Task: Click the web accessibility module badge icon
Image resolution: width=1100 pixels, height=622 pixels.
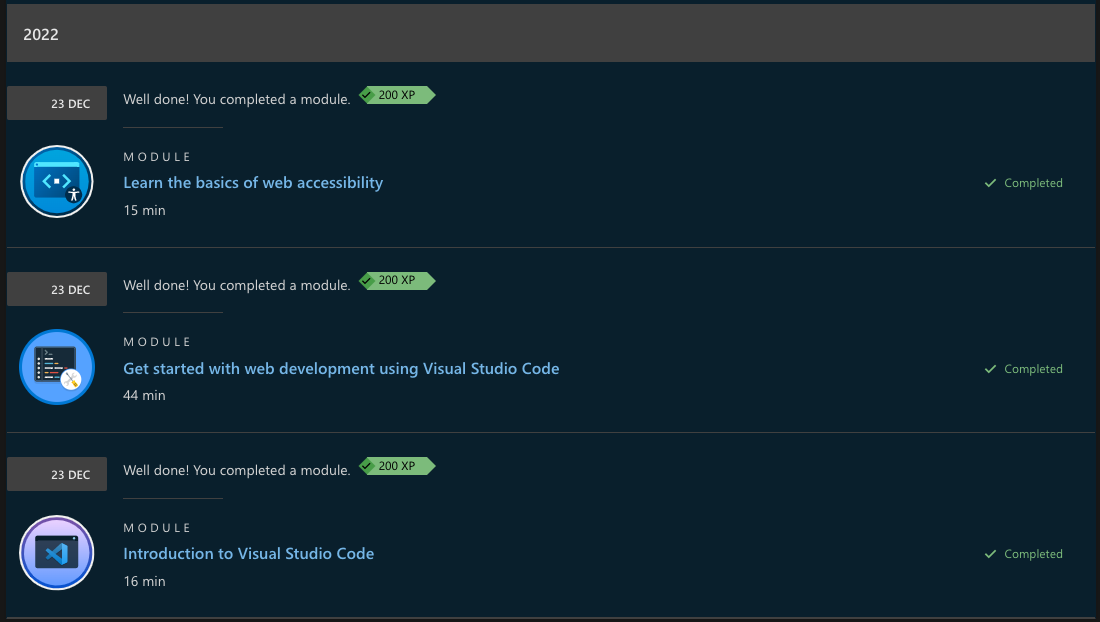Action: tap(57, 182)
